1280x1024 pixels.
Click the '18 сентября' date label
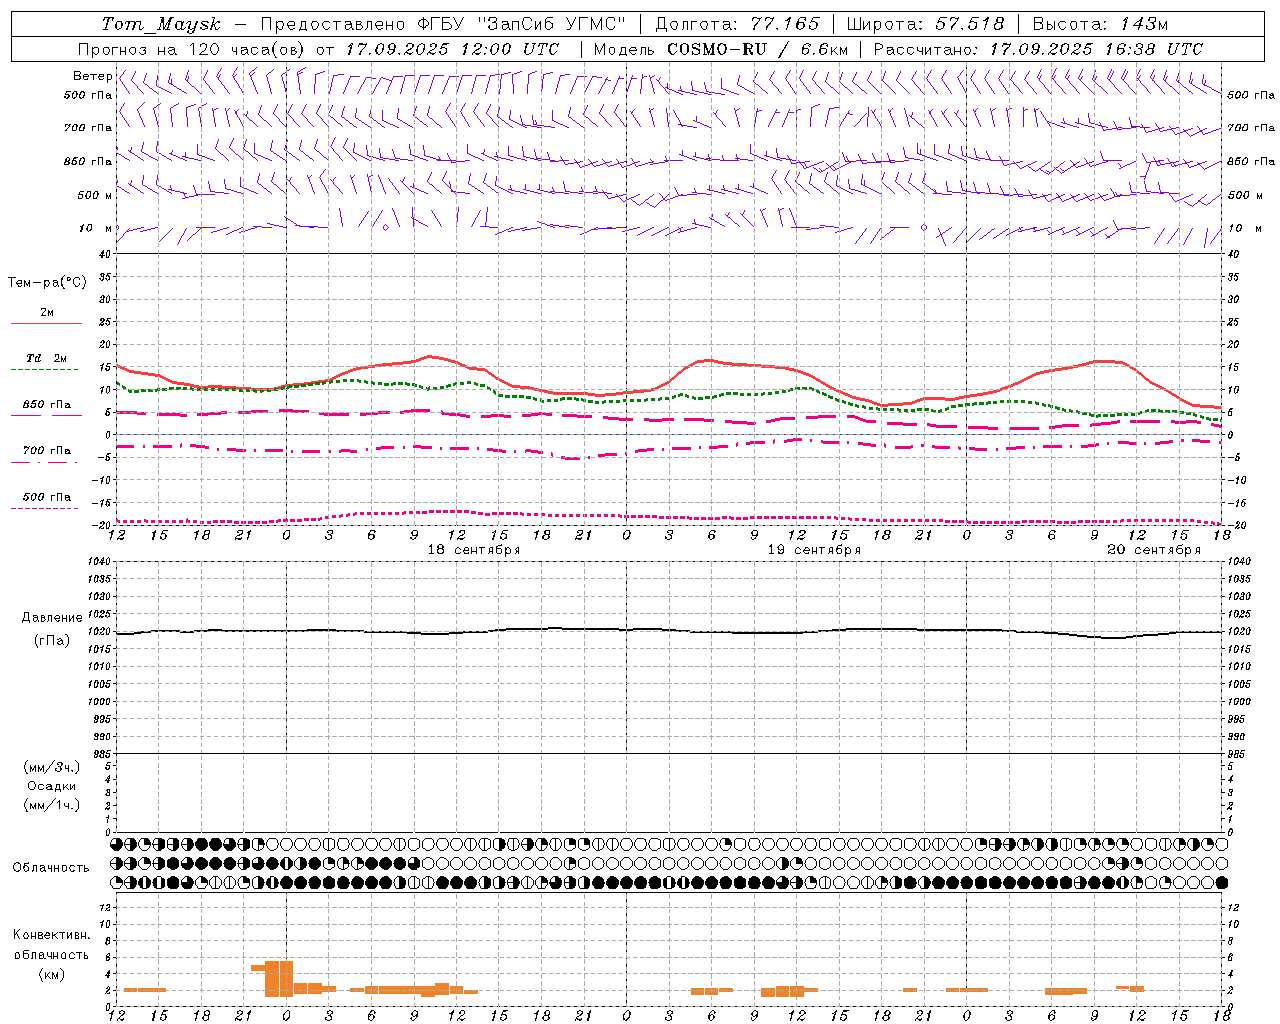pos(474,550)
